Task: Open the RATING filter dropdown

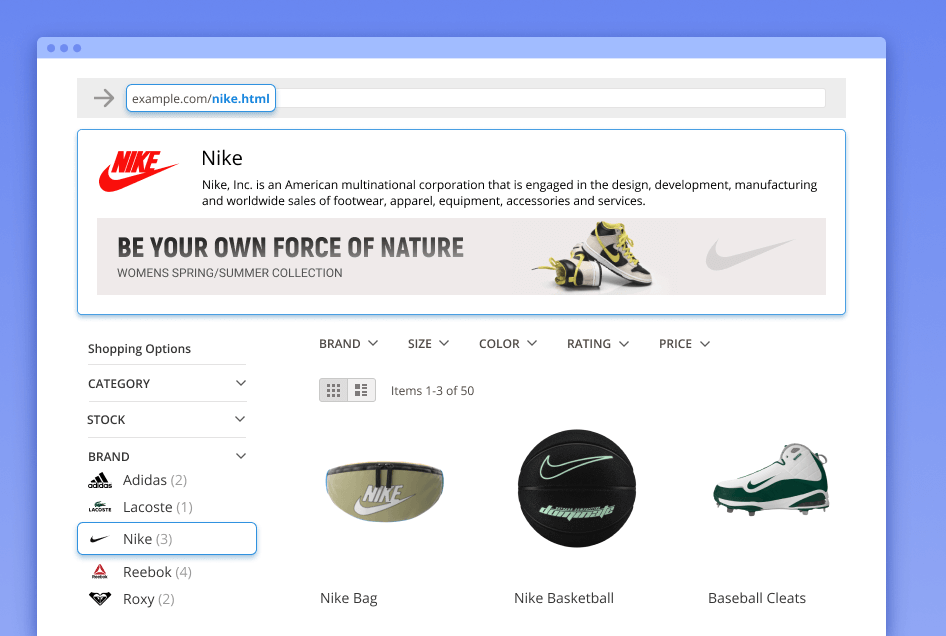Action: tap(598, 344)
